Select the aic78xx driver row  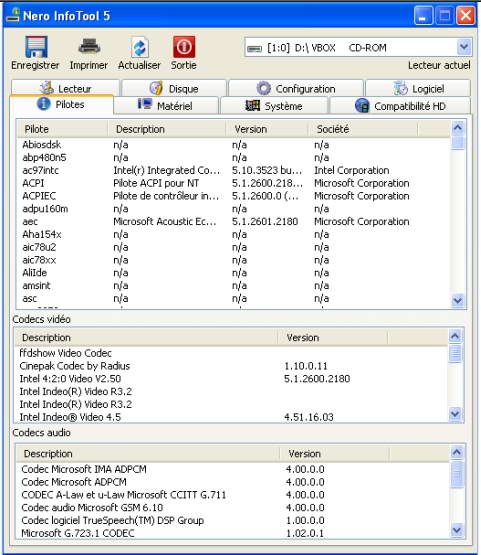234,260
